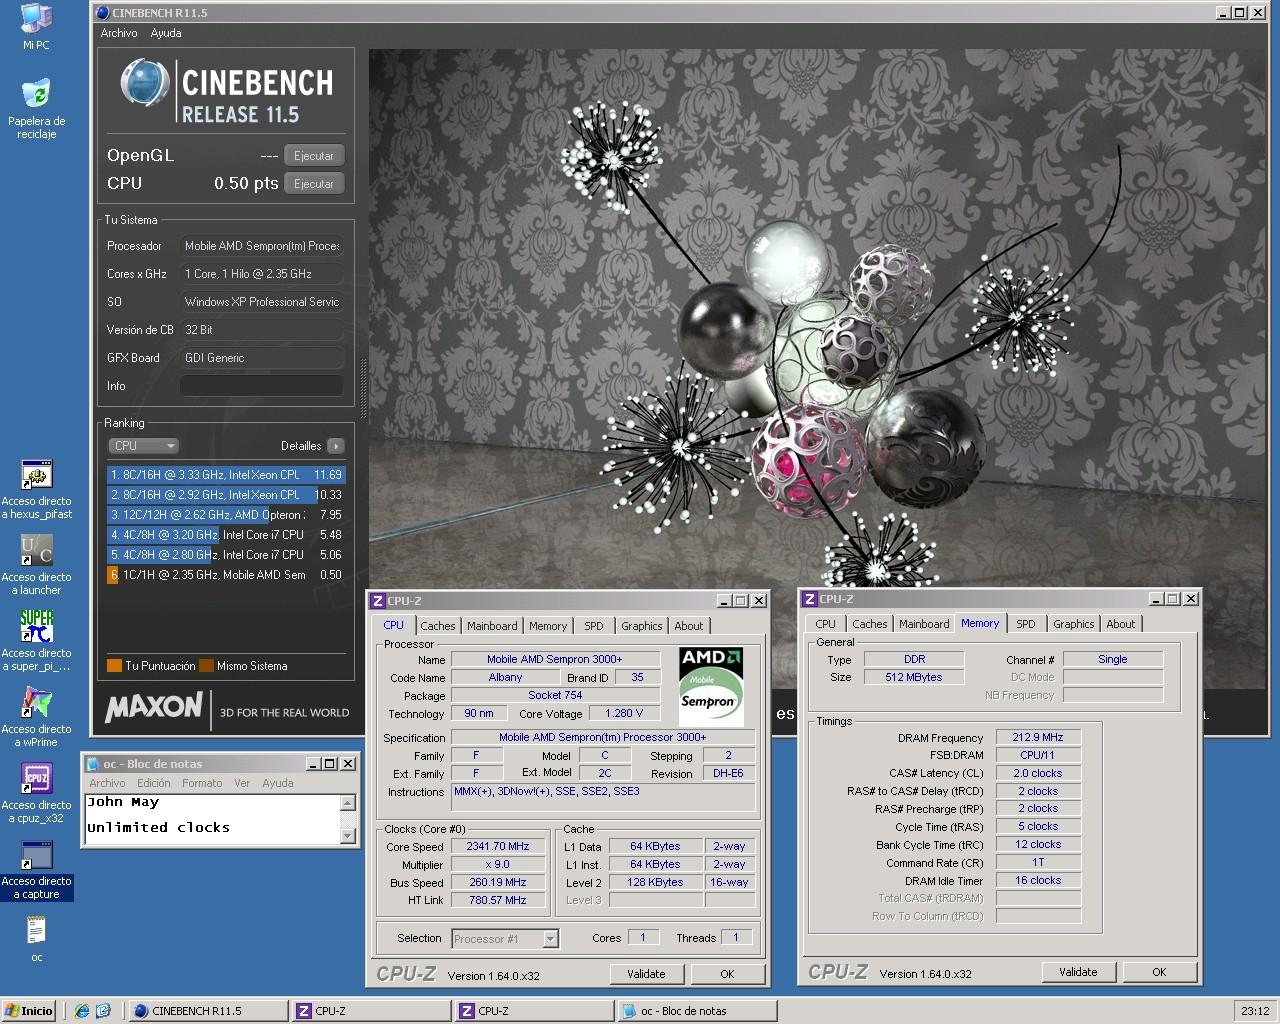Click Notepad scrollbar up arrow

point(348,803)
